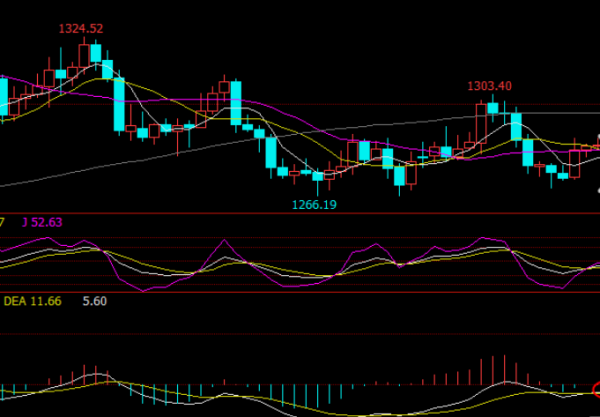Click the cyan candlestick at the far left edge

coord(3,97)
